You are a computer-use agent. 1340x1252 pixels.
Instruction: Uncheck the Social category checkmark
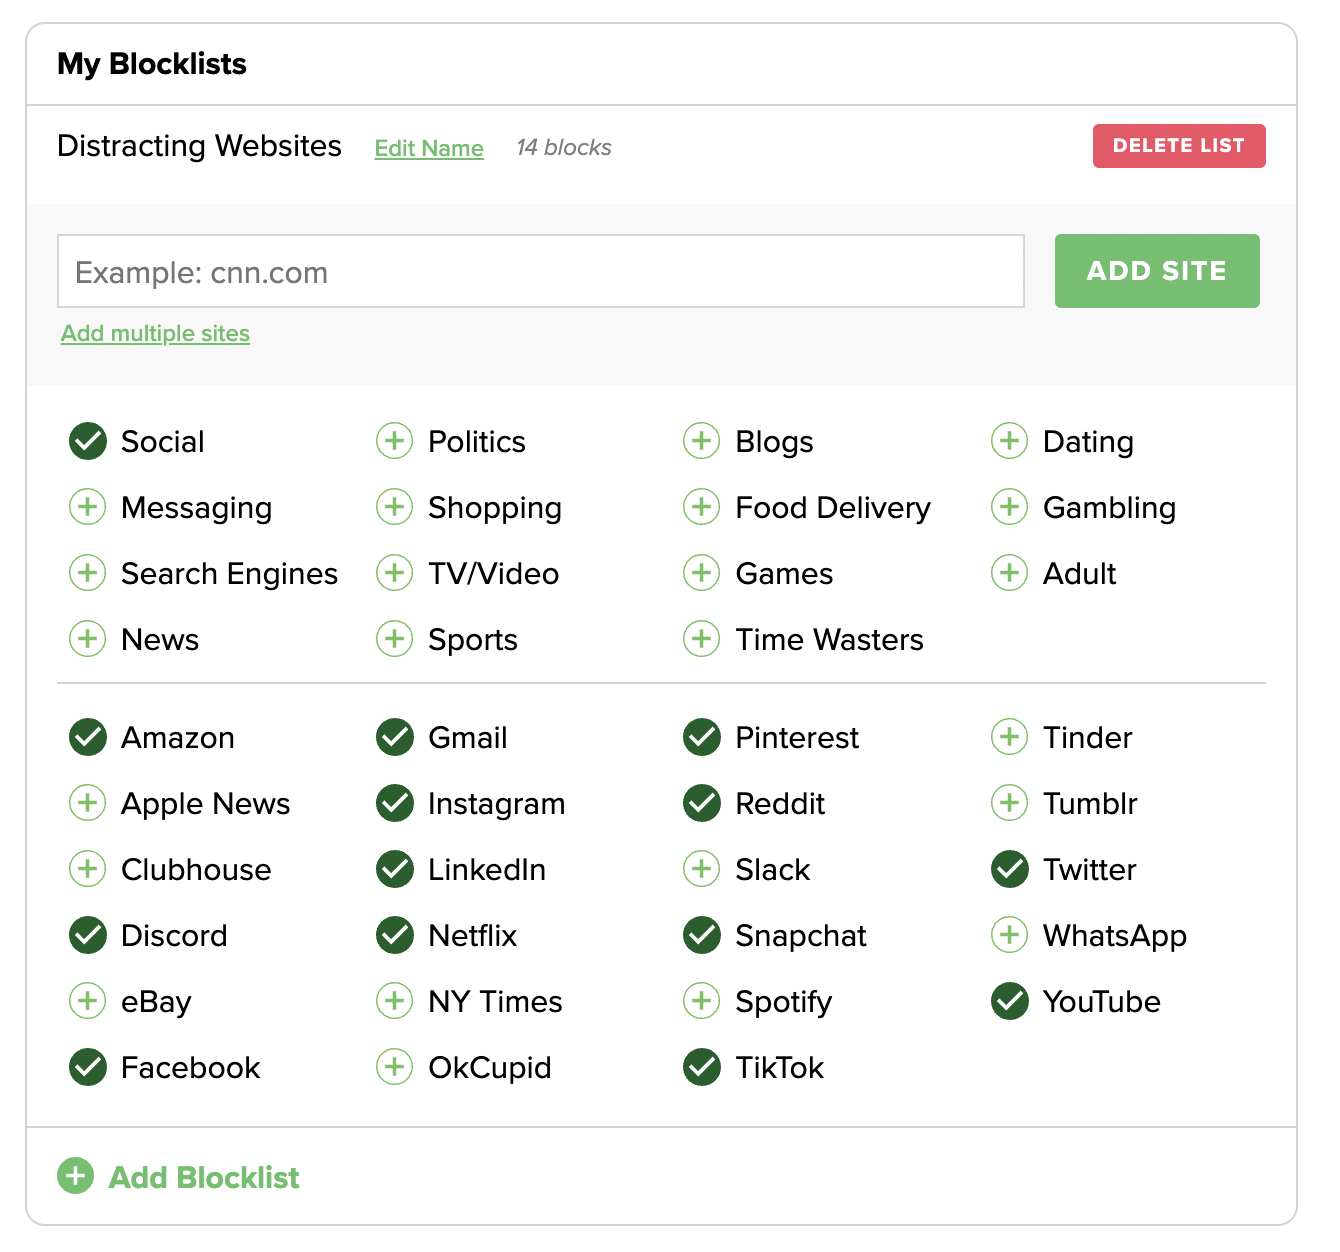point(88,441)
